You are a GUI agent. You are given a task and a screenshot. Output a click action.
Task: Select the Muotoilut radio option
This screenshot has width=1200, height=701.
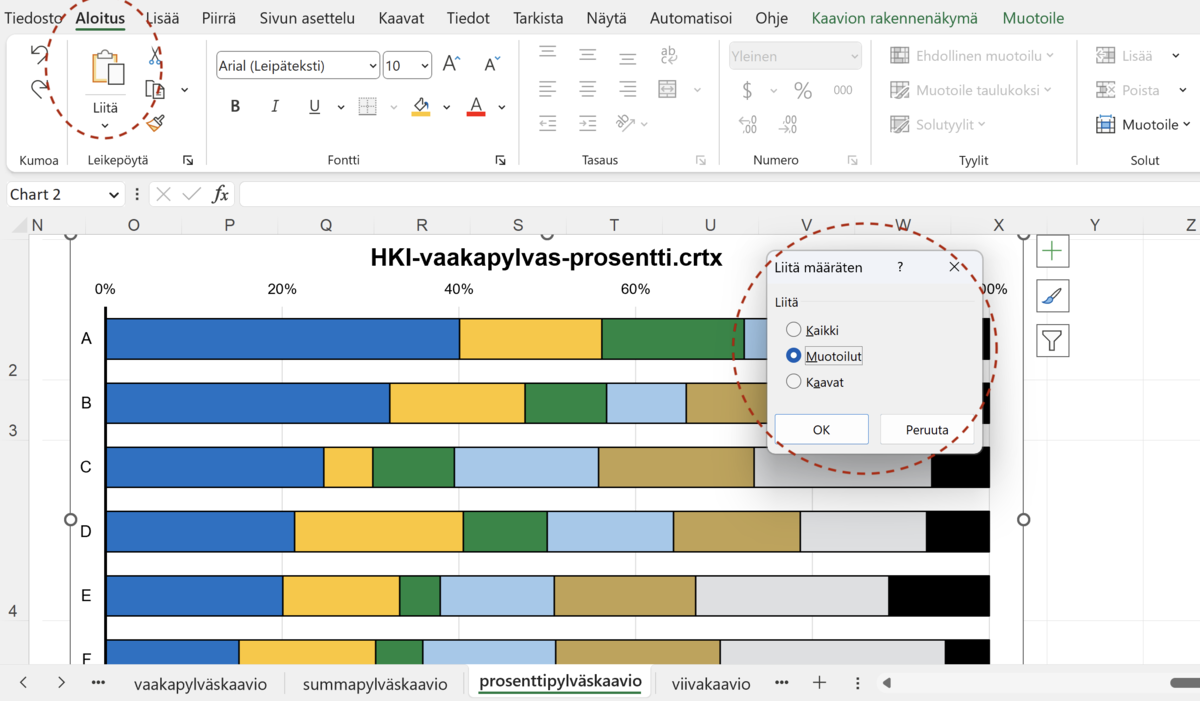click(794, 356)
